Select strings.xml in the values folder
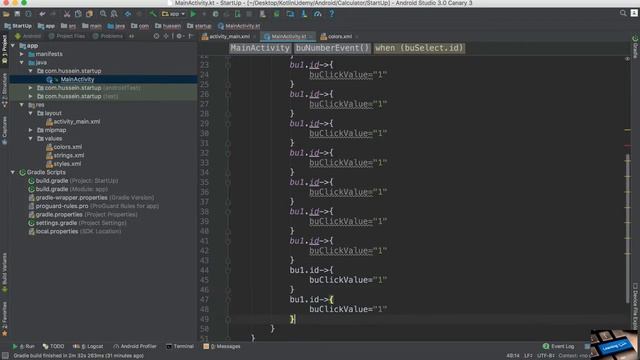Screen dimensions: 640x360 [x=69, y=156]
